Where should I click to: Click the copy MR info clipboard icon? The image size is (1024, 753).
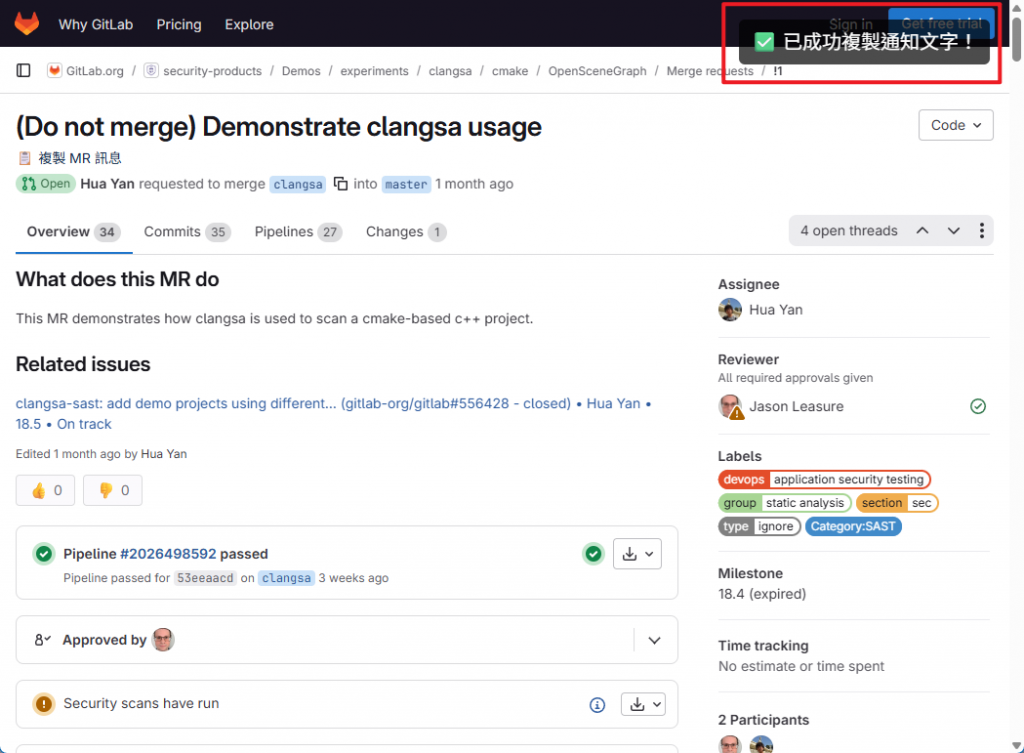(25, 158)
